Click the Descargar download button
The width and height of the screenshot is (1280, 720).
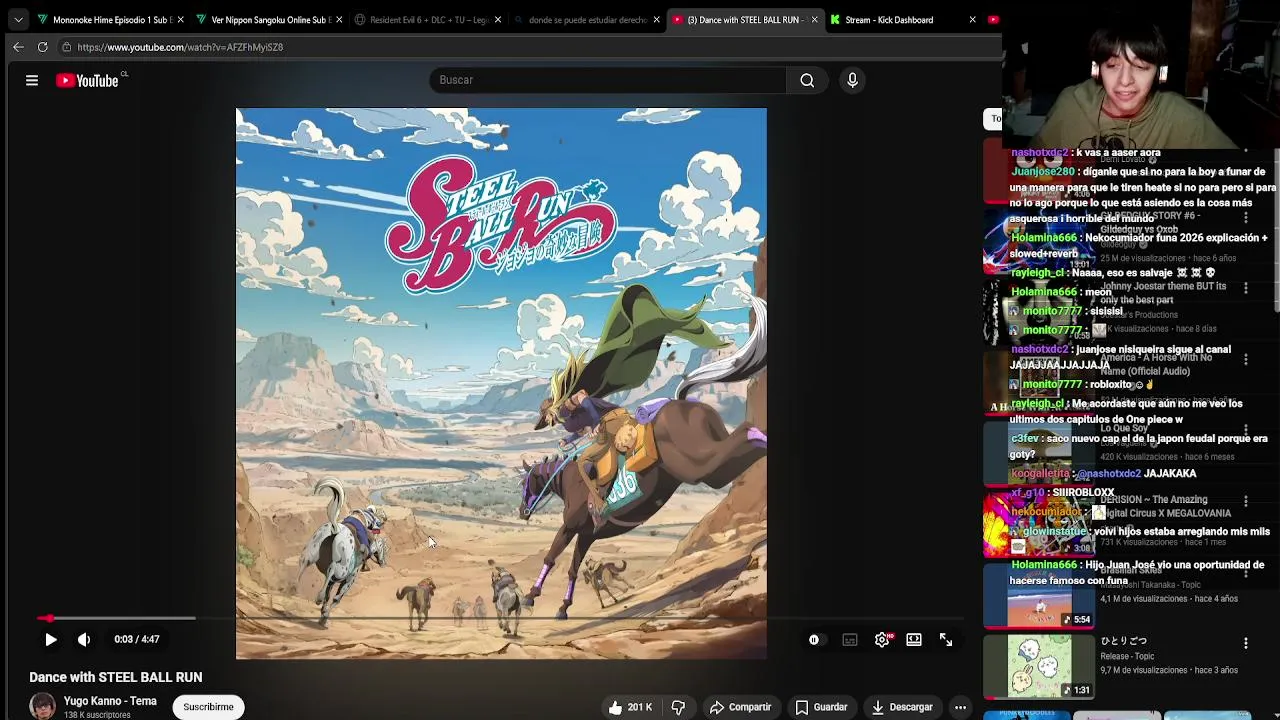[x=902, y=707]
